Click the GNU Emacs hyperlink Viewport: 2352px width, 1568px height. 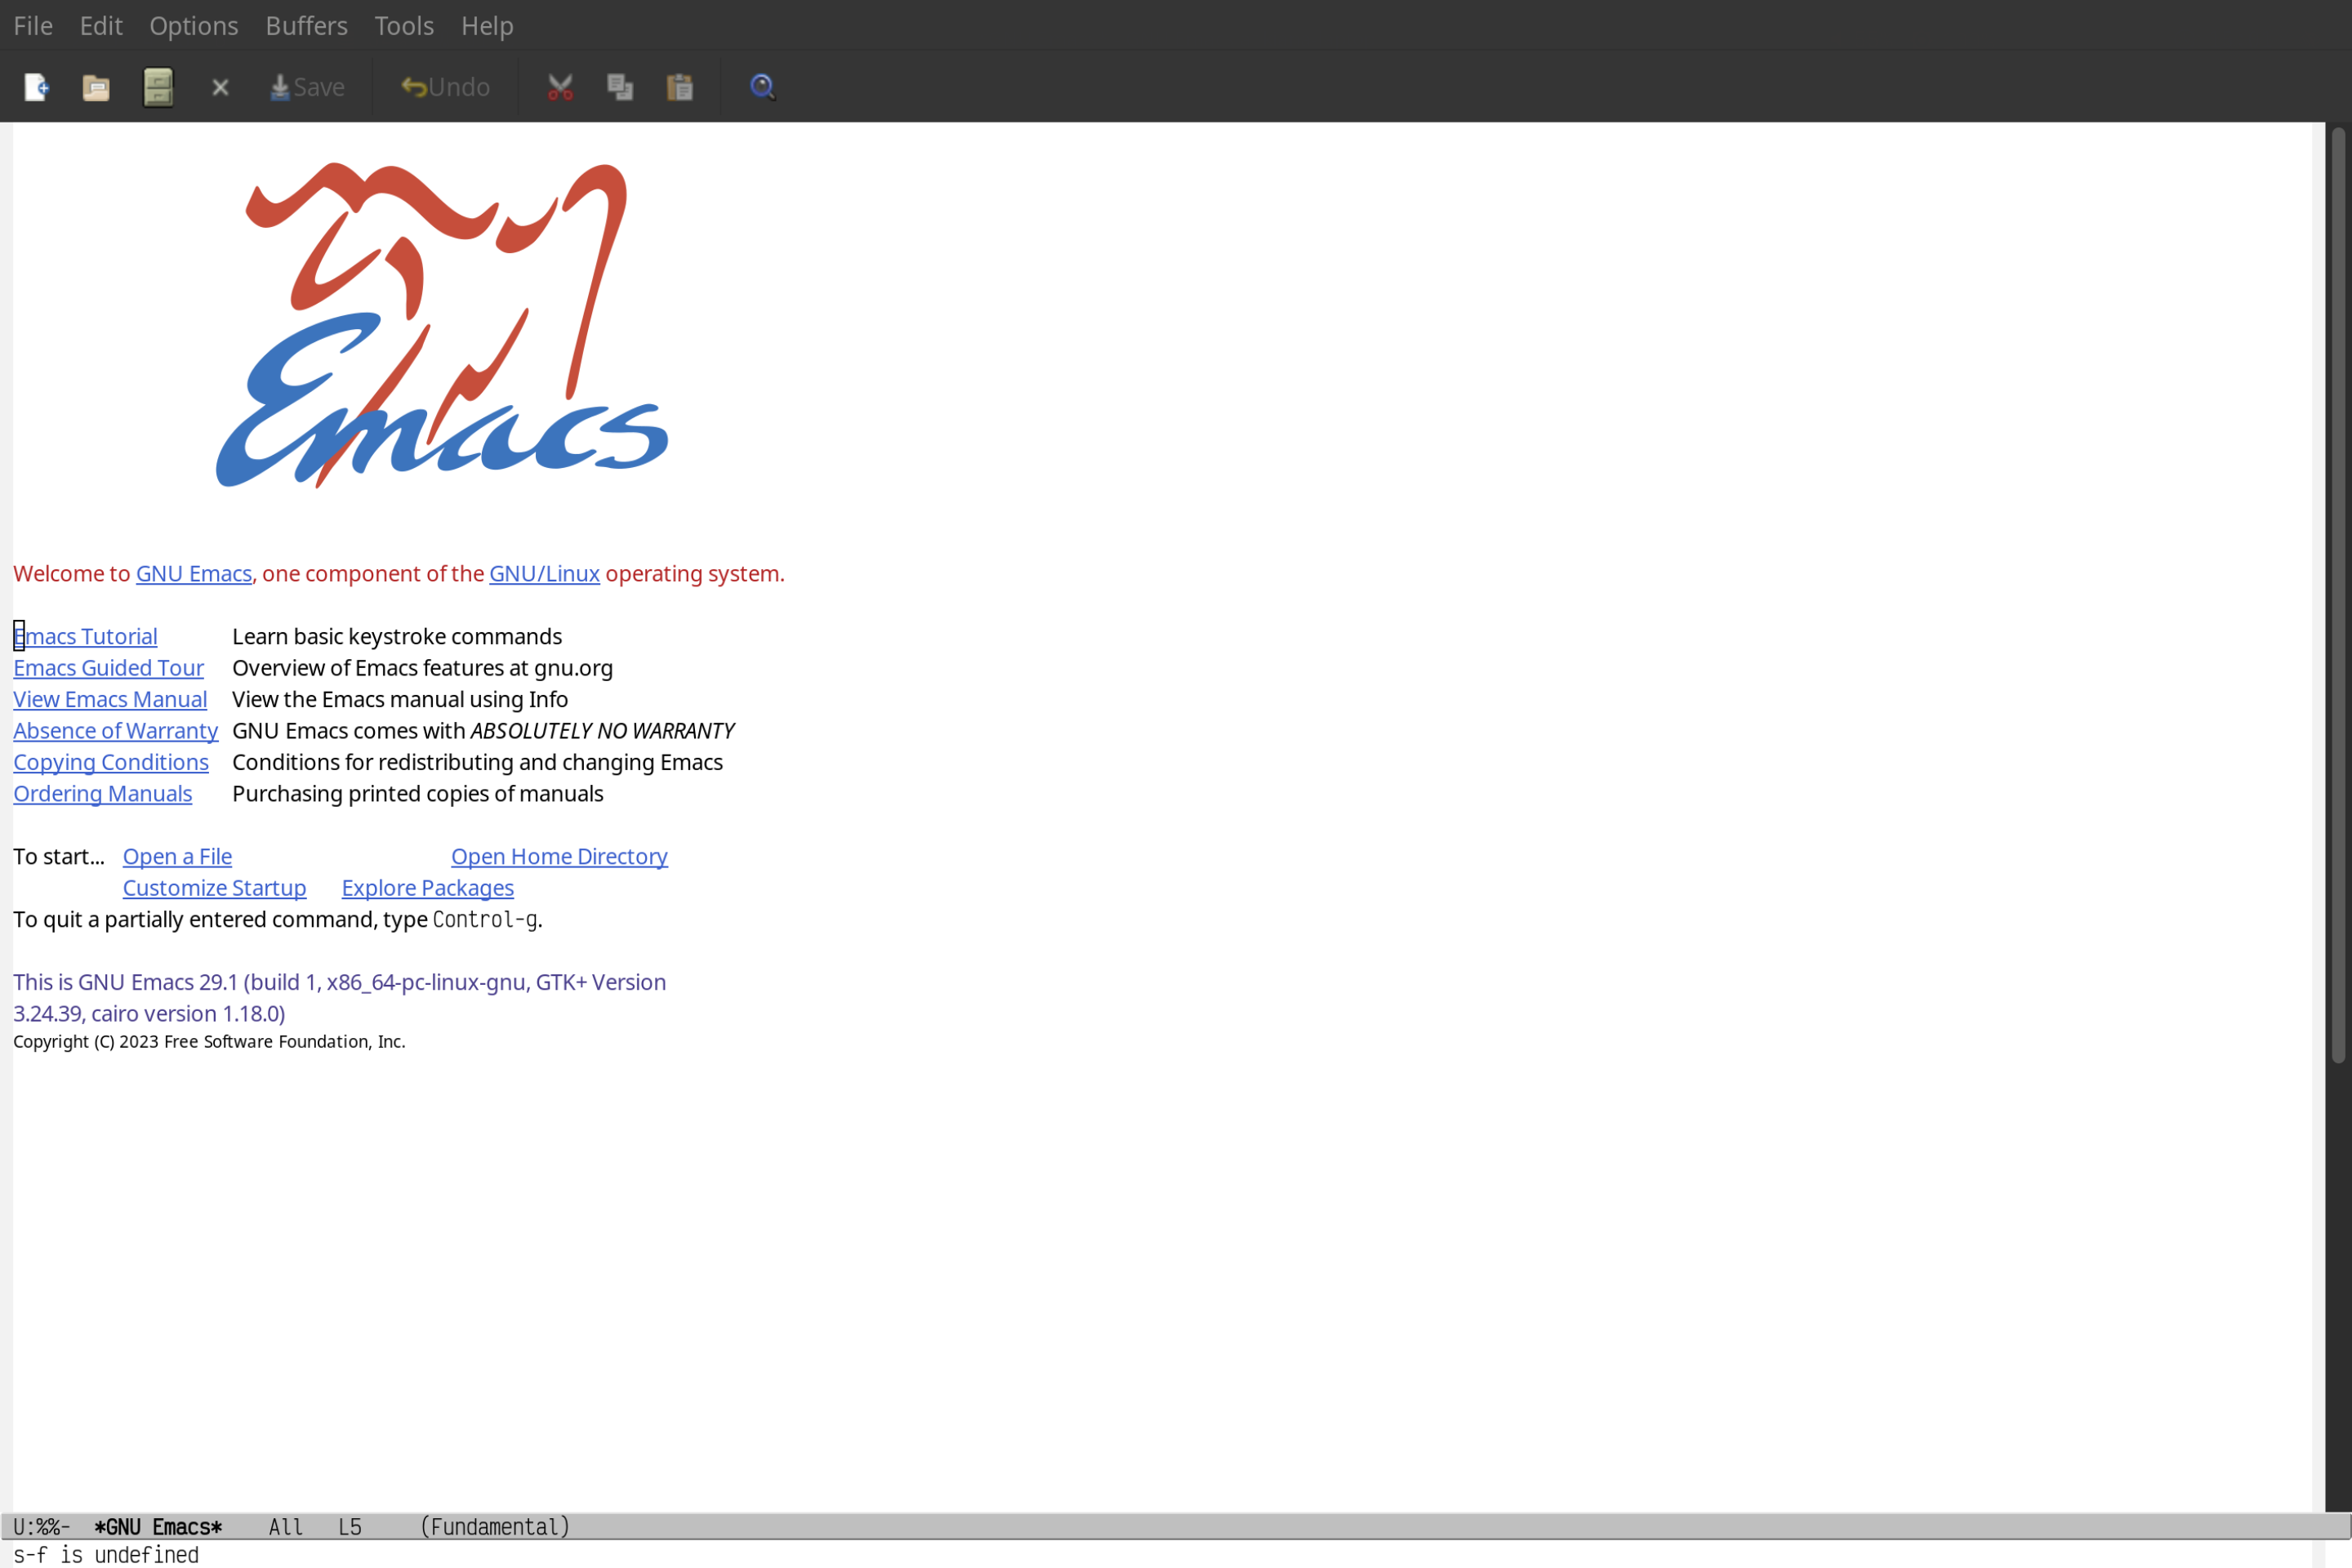click(x=193, y=574)
